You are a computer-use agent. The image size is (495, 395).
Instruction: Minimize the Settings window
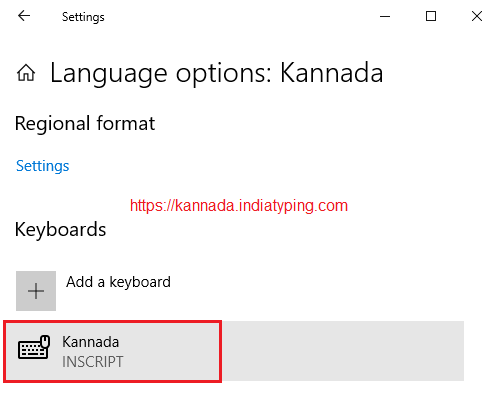click(385, 16)
